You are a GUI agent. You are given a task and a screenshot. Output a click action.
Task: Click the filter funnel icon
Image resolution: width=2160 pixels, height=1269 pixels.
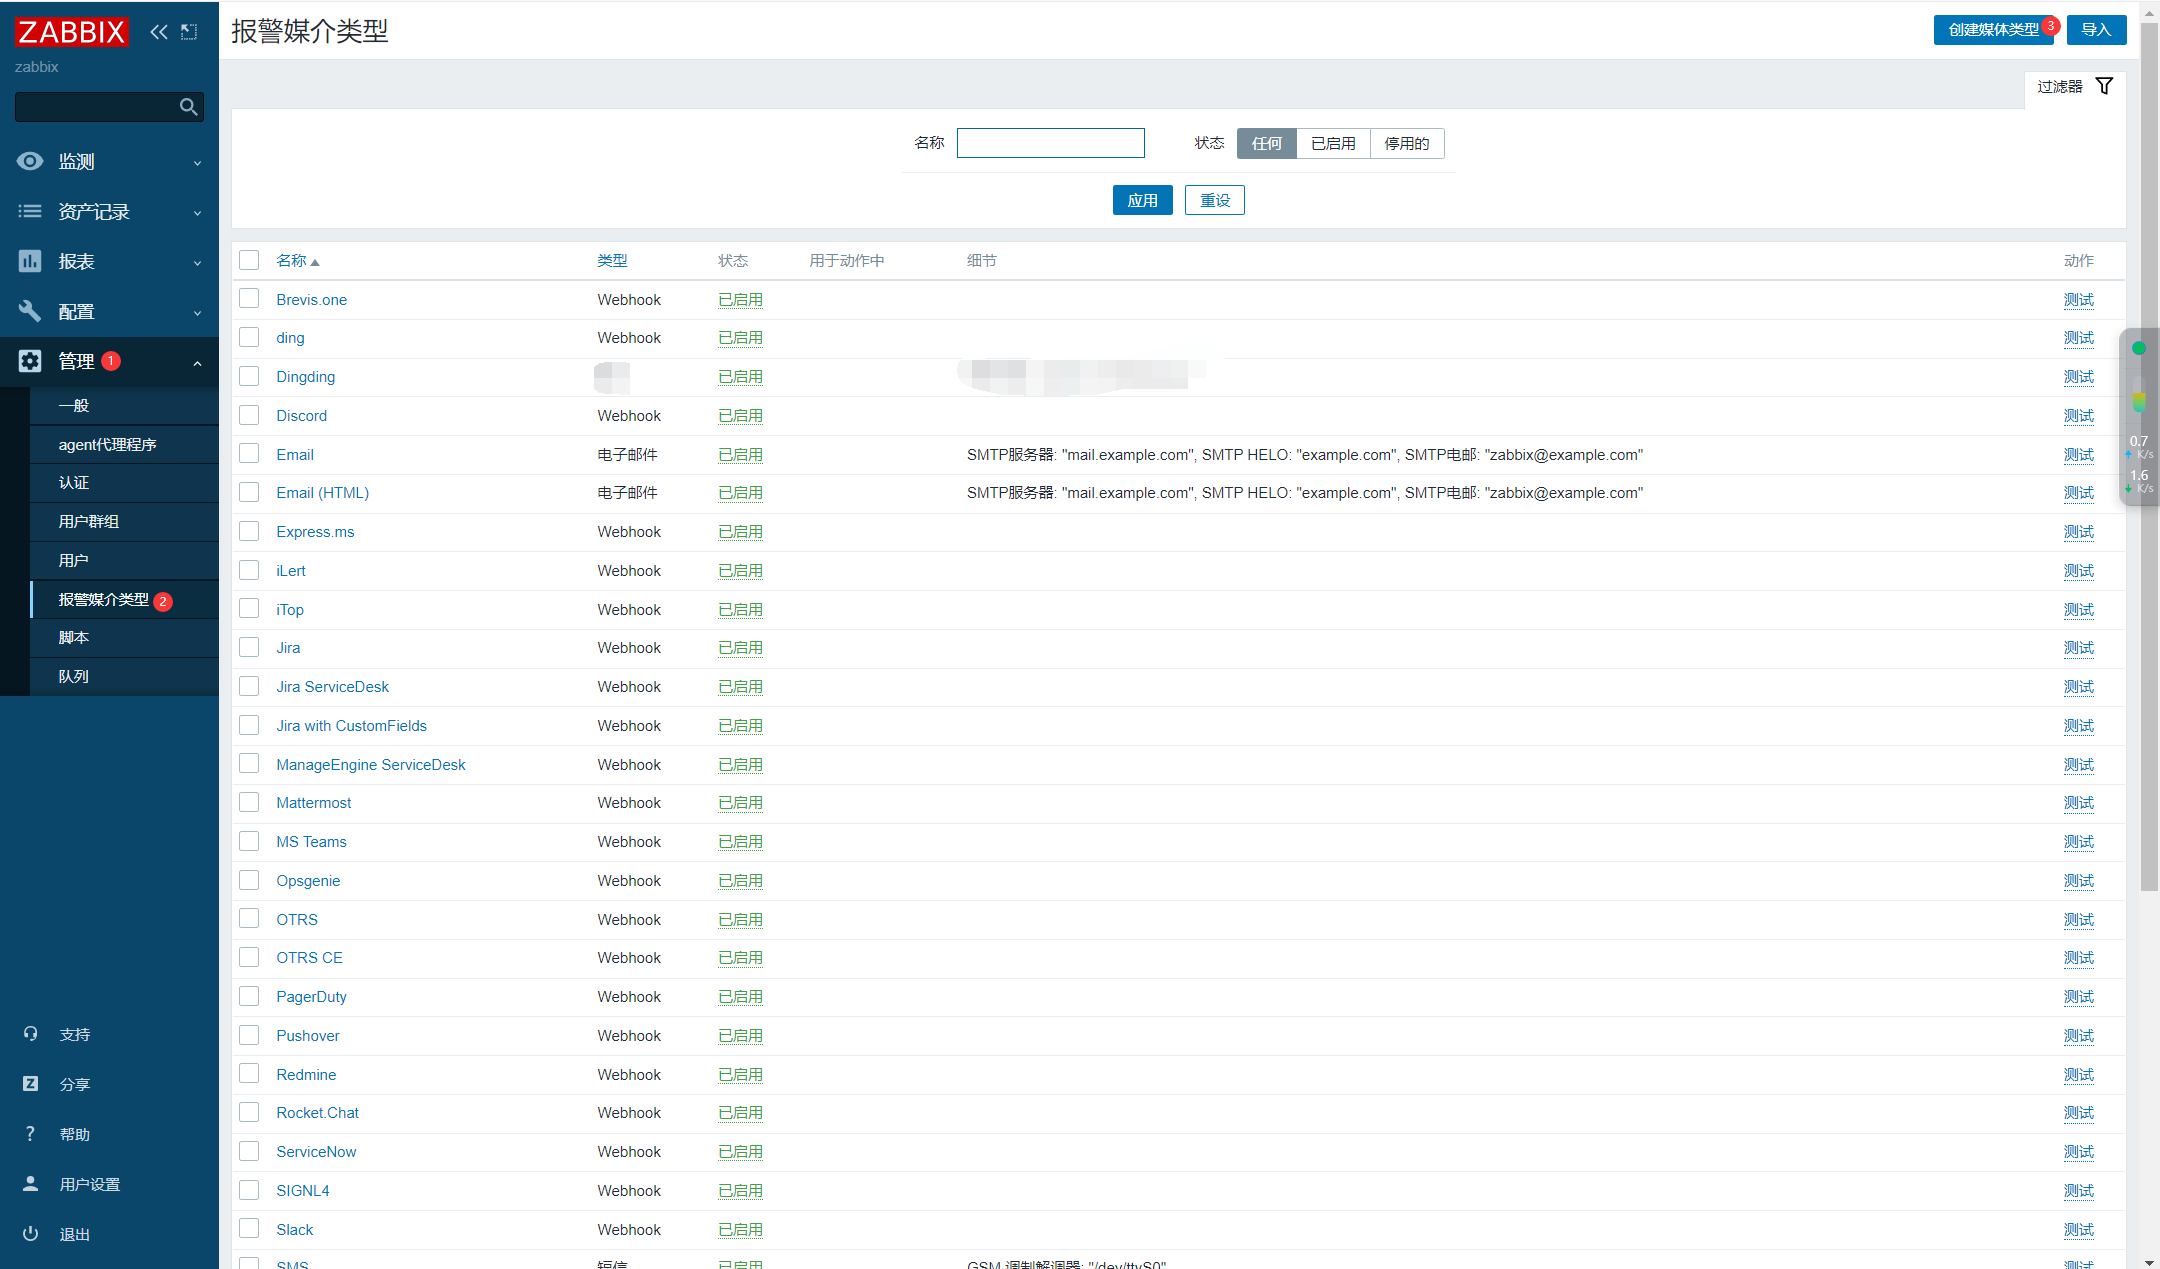coord(2104,86)
